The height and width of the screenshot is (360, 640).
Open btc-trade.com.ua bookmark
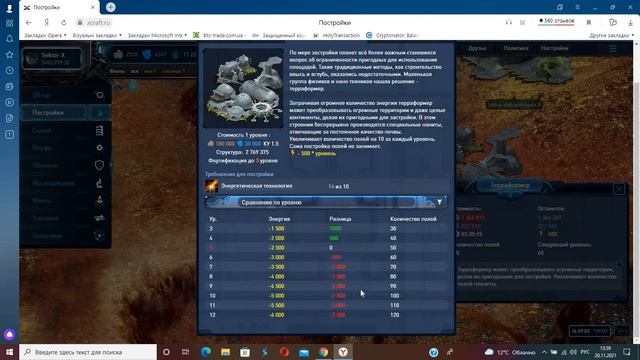click(x=219, y=36)
